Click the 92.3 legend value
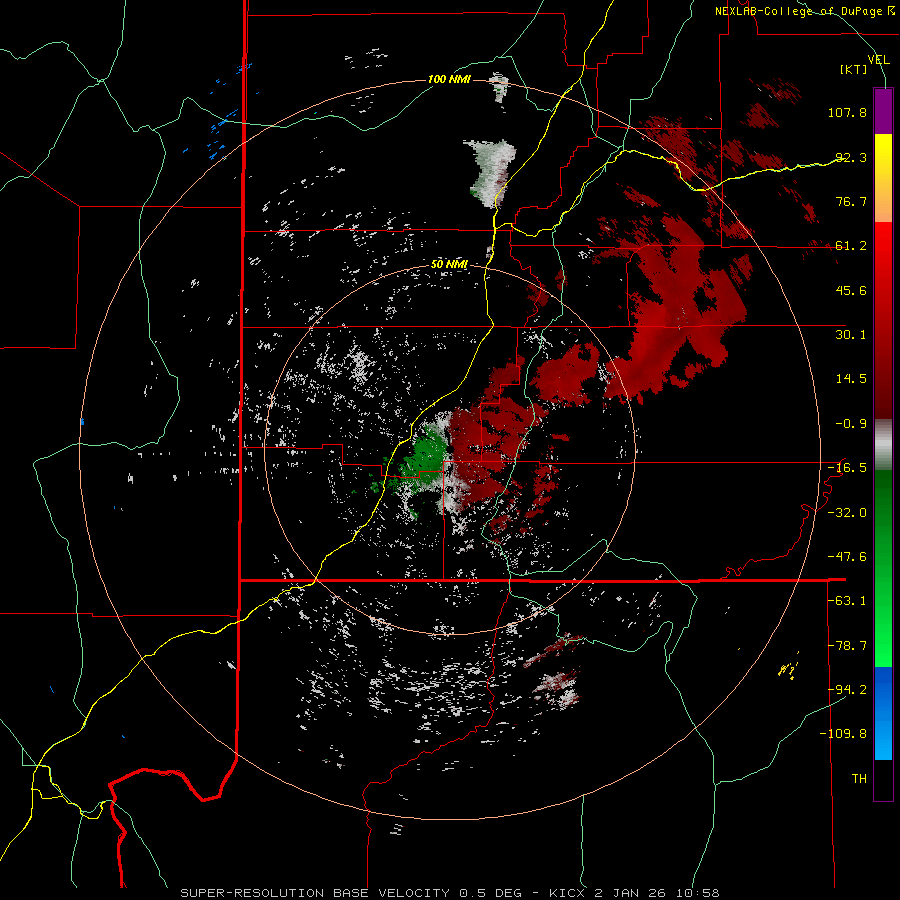 (851, 157)
